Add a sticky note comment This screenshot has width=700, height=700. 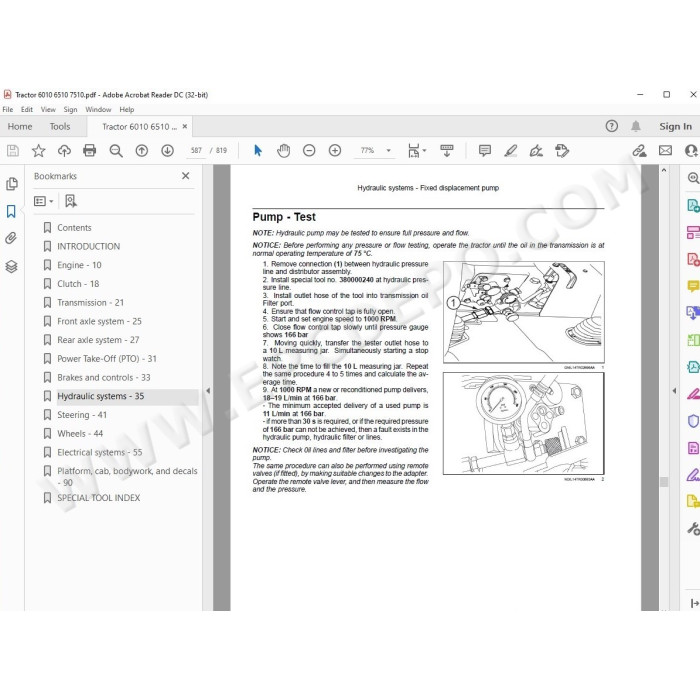click(485, 150)
